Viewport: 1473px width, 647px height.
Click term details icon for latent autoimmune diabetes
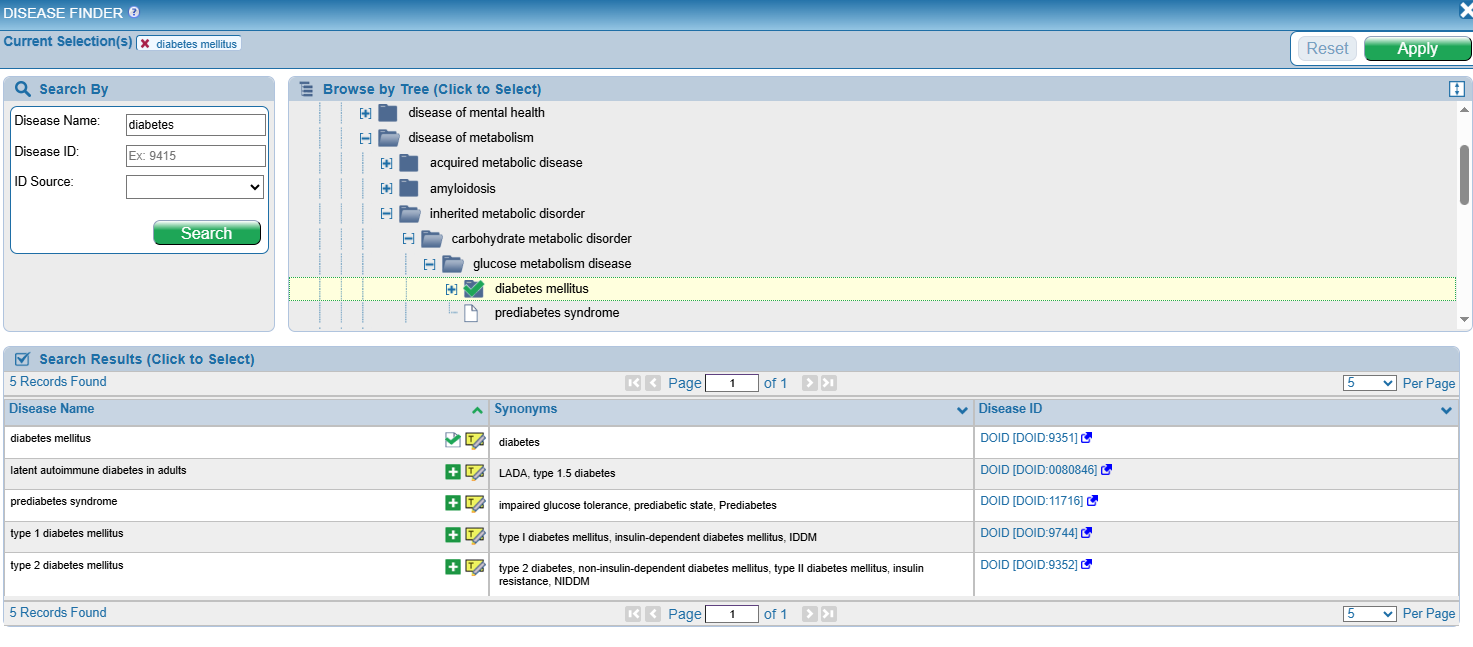(475, 471)
